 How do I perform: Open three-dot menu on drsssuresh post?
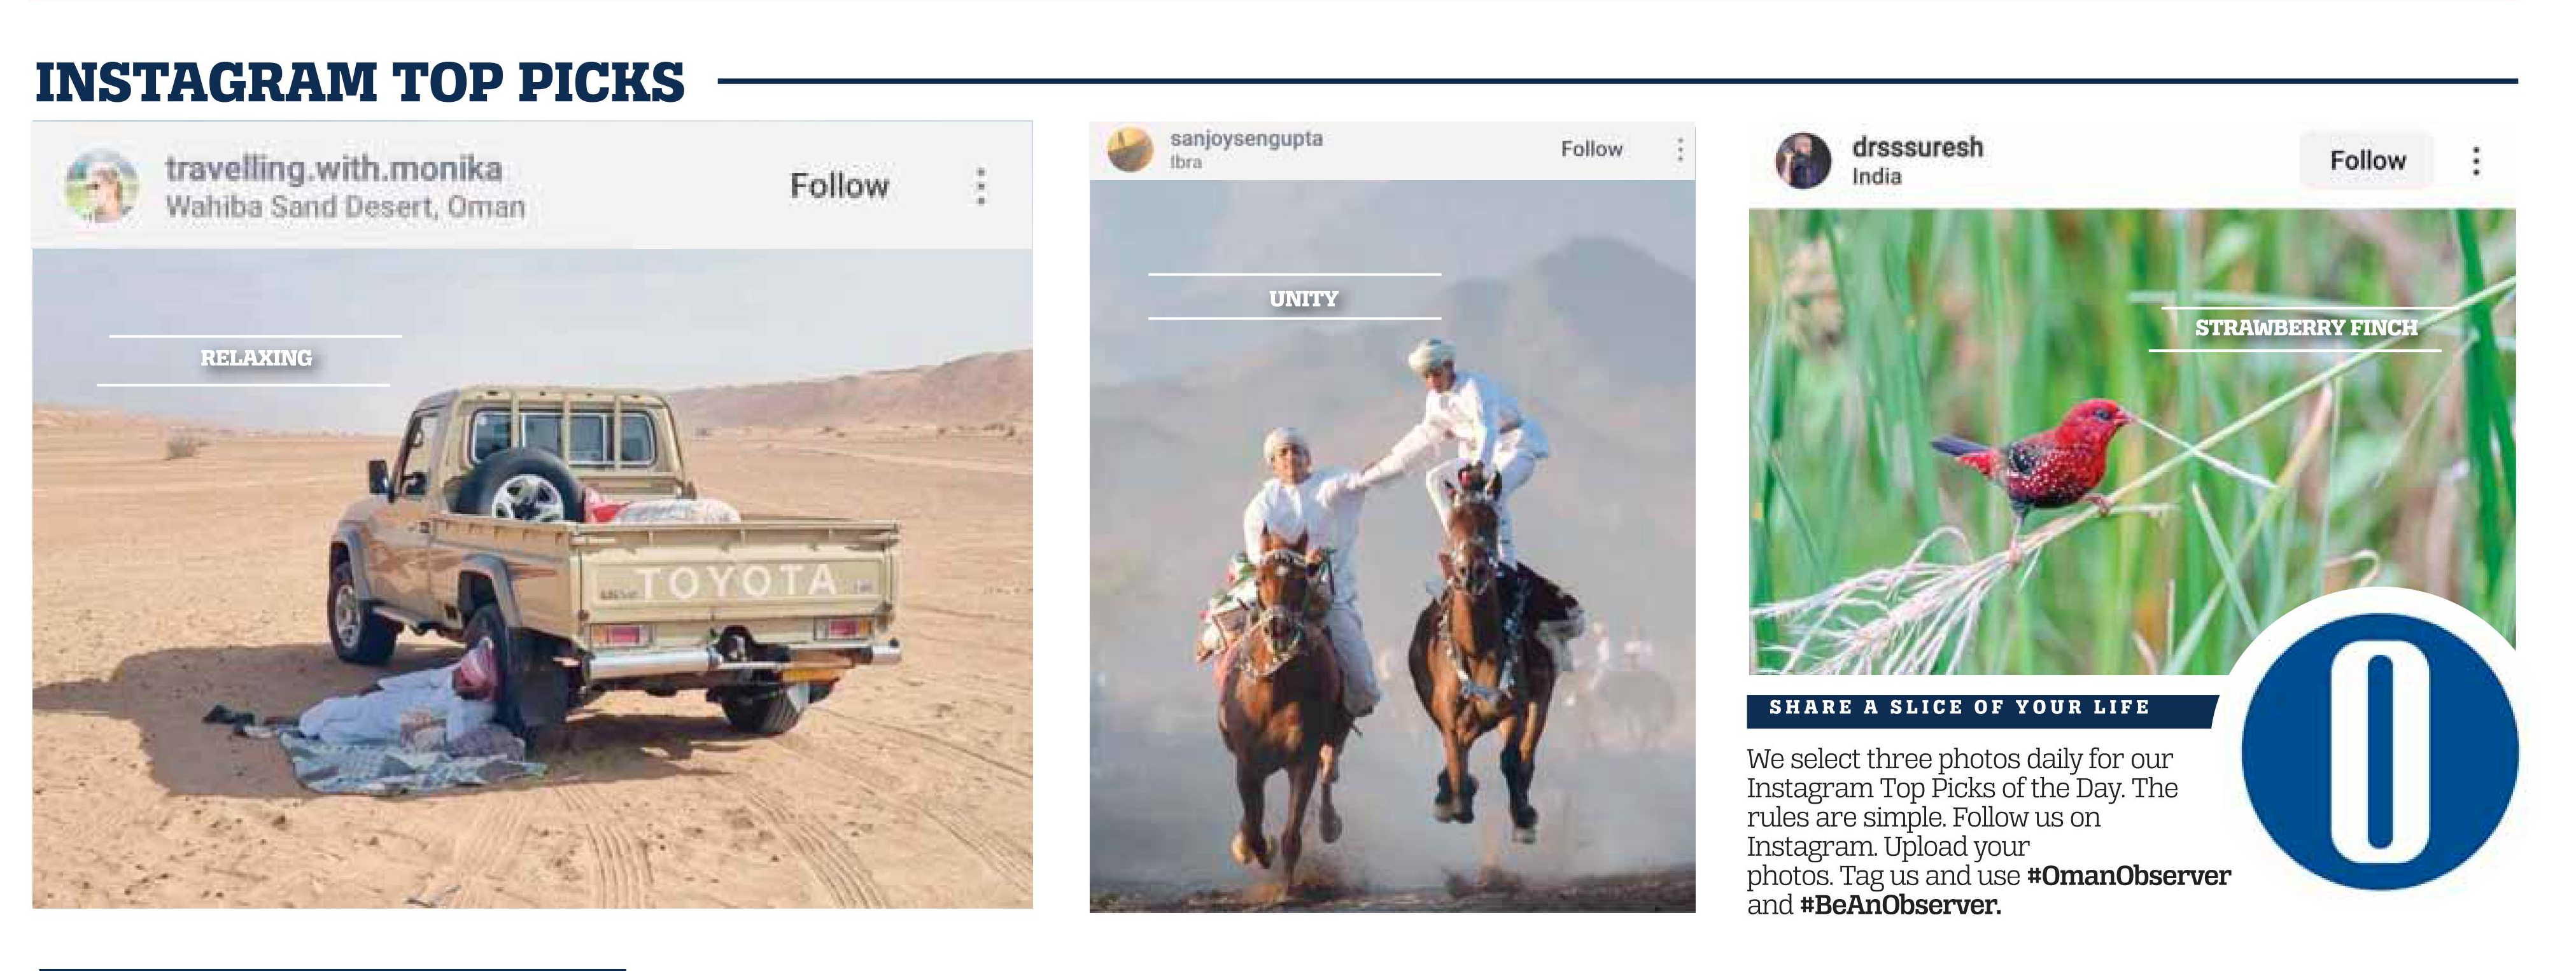[2476, 161]
